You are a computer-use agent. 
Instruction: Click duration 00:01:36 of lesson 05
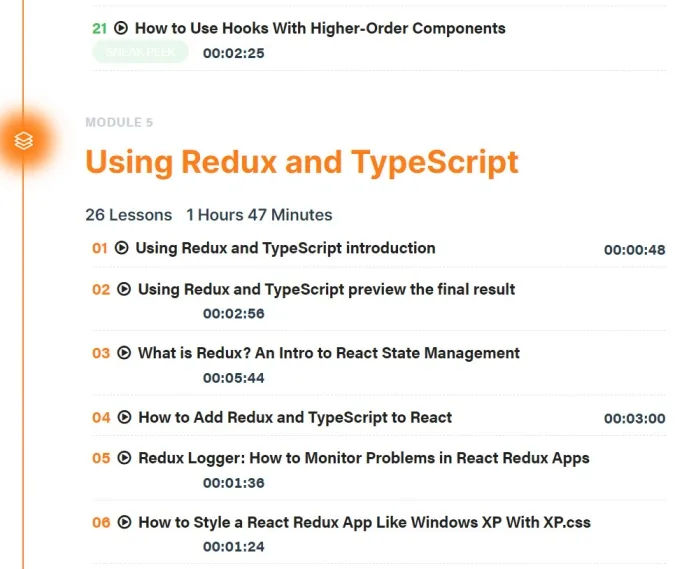[234, 483]
